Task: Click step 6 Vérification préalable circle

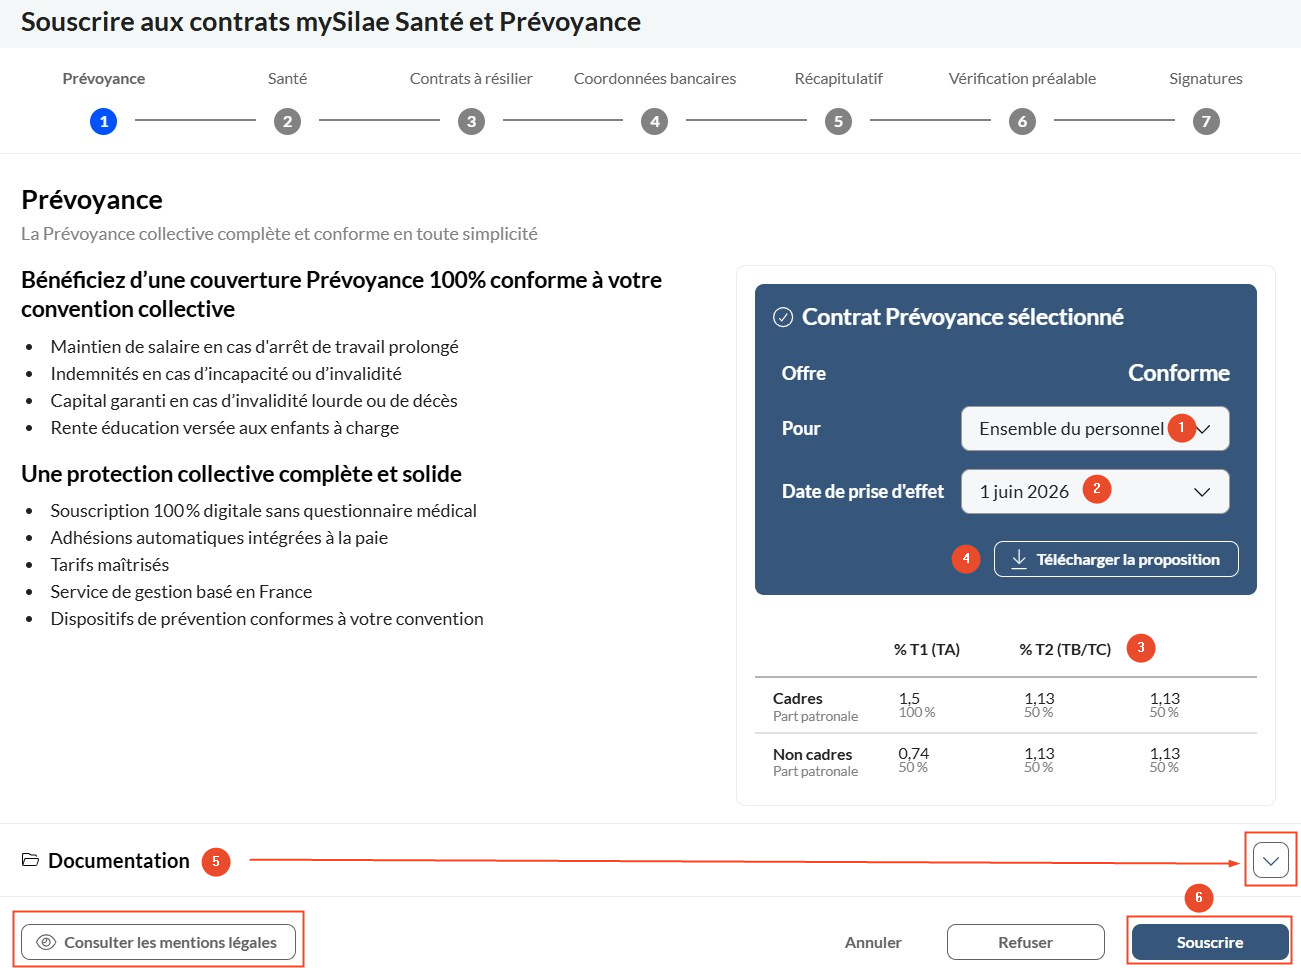Action: coord(1022,122)
